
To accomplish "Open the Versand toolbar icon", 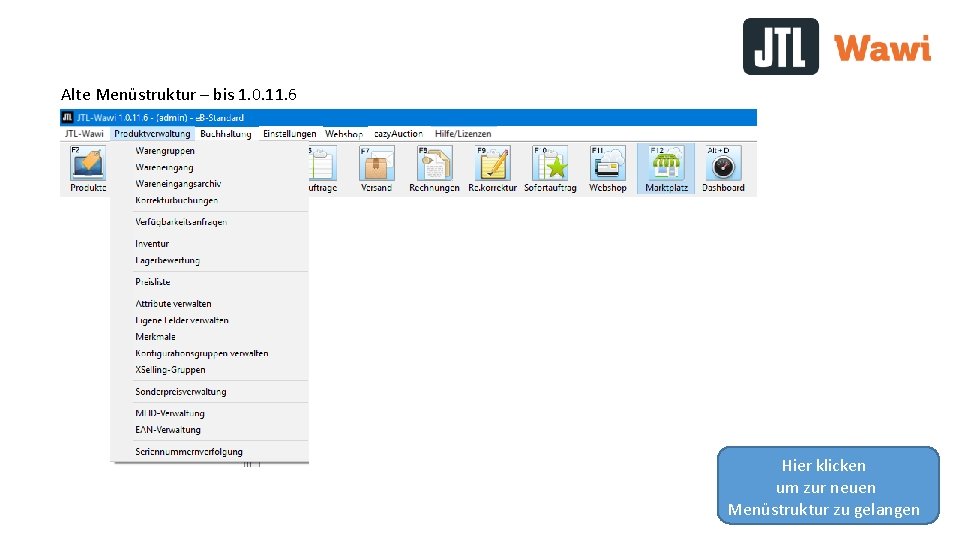I will coord(376,170).
